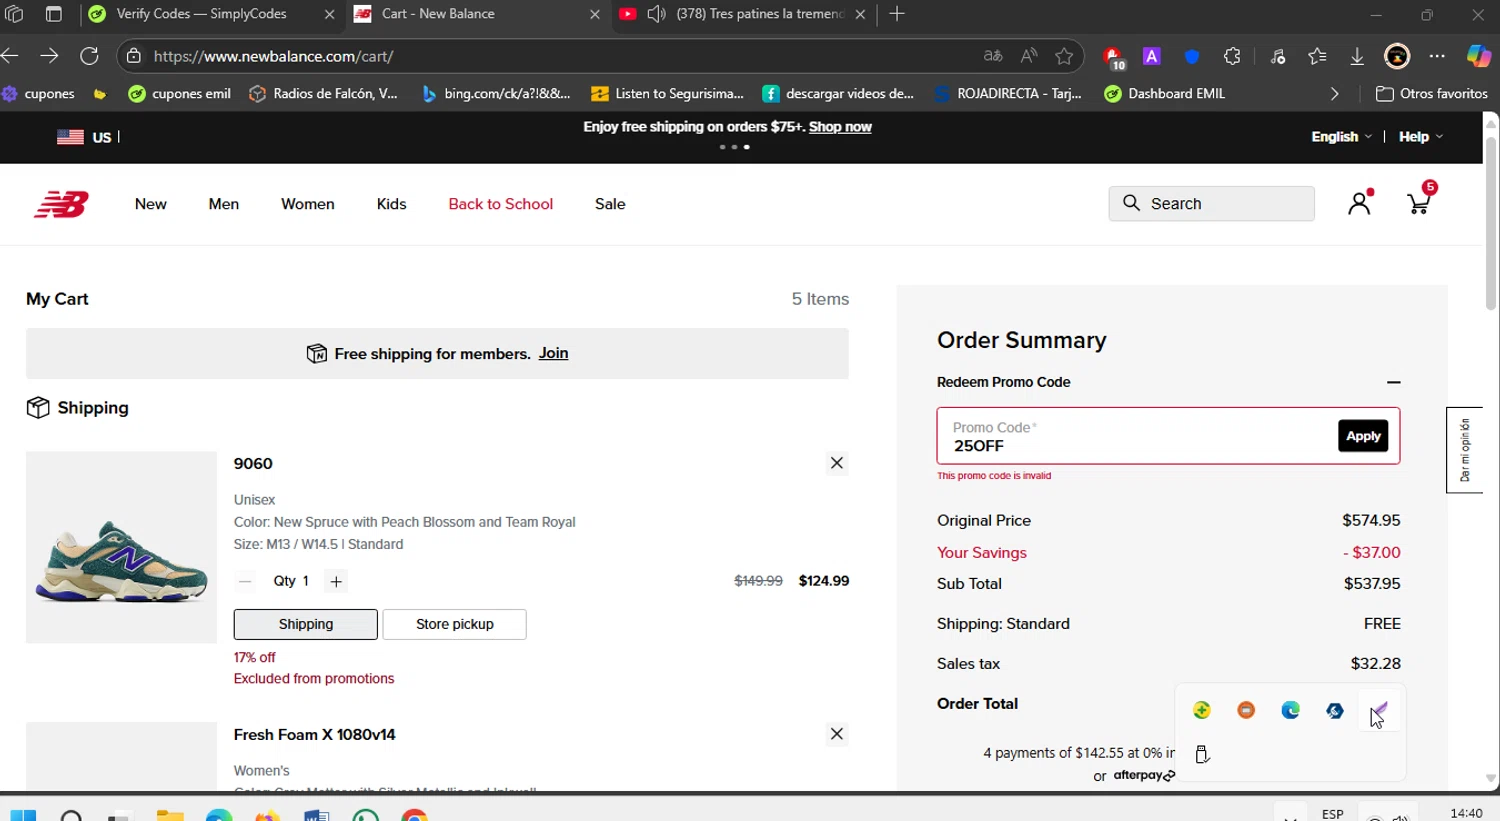Viewport: 1500px width, 821px height.
Task: Click the Shop now link in banner
Action: [x=840, y=127]
